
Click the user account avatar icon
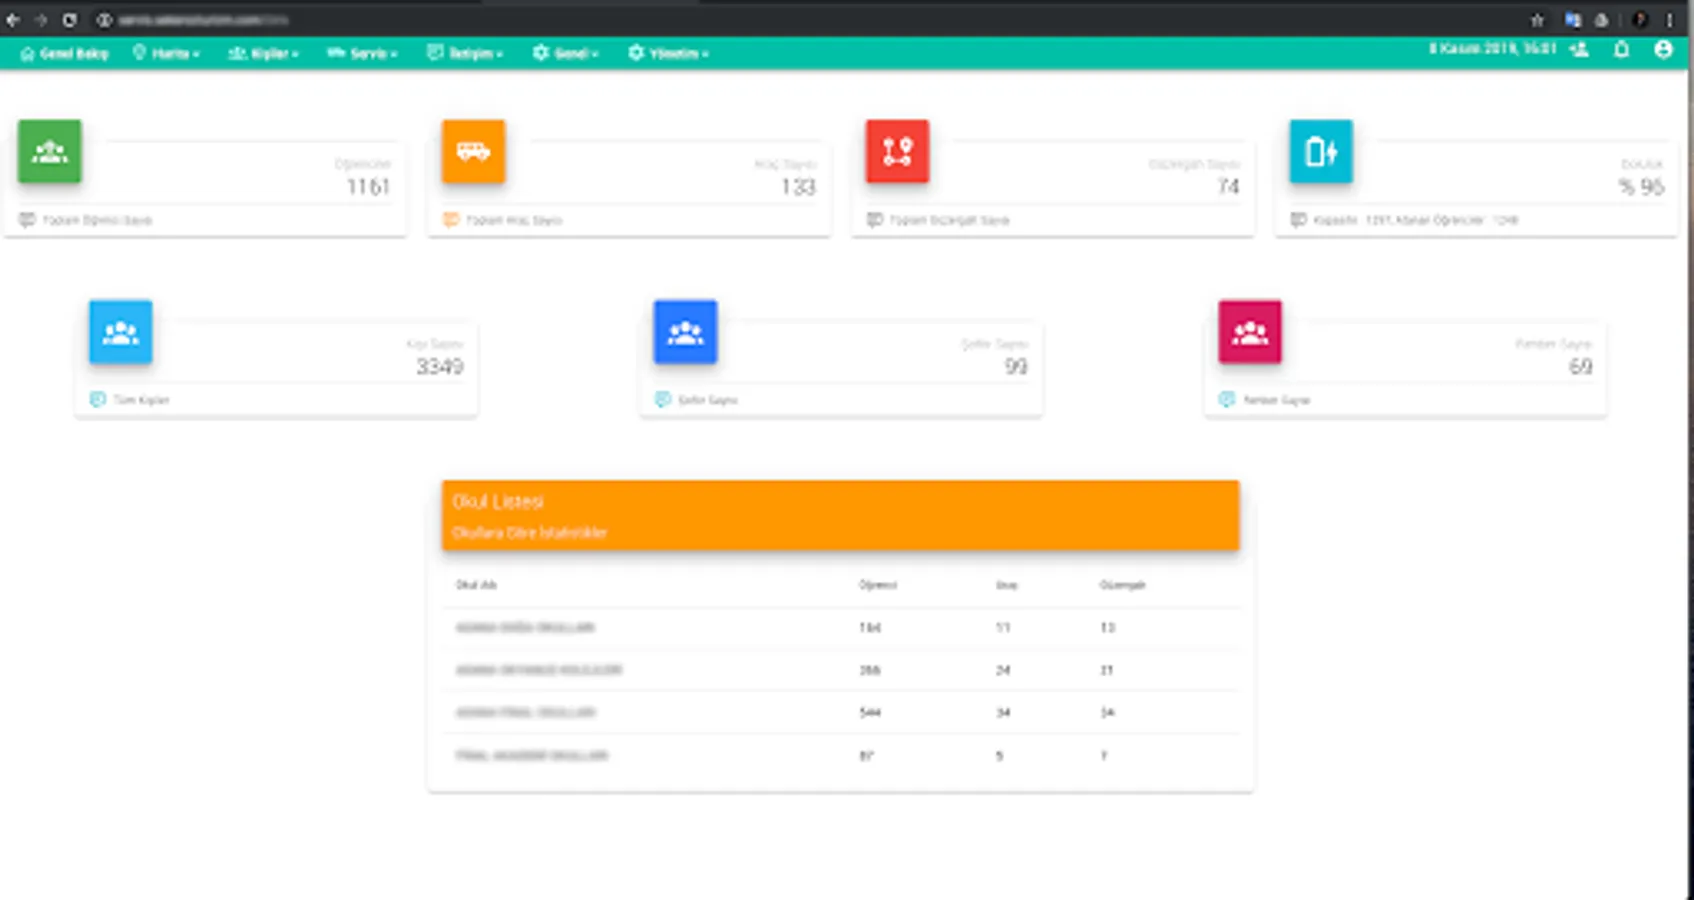point(1663,49)
